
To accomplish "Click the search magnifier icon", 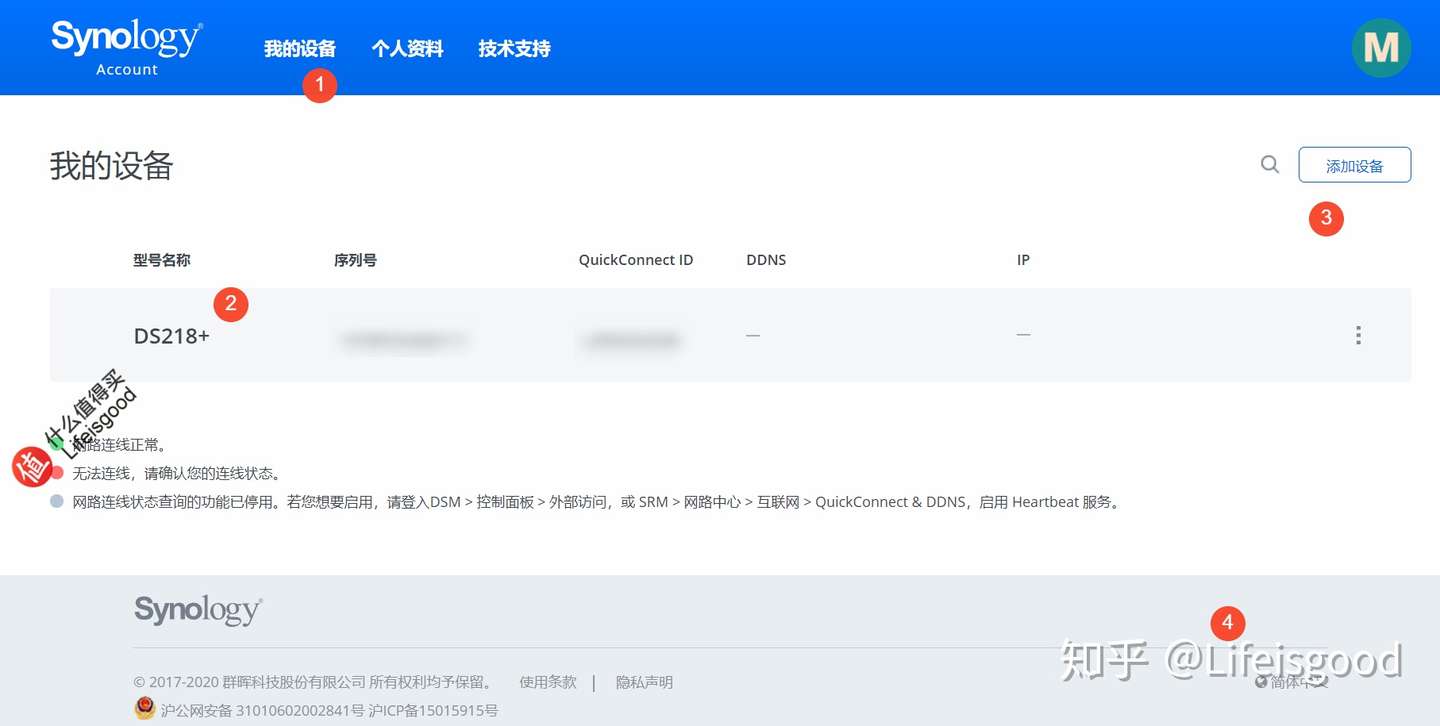I will [x=1270, y=165].
